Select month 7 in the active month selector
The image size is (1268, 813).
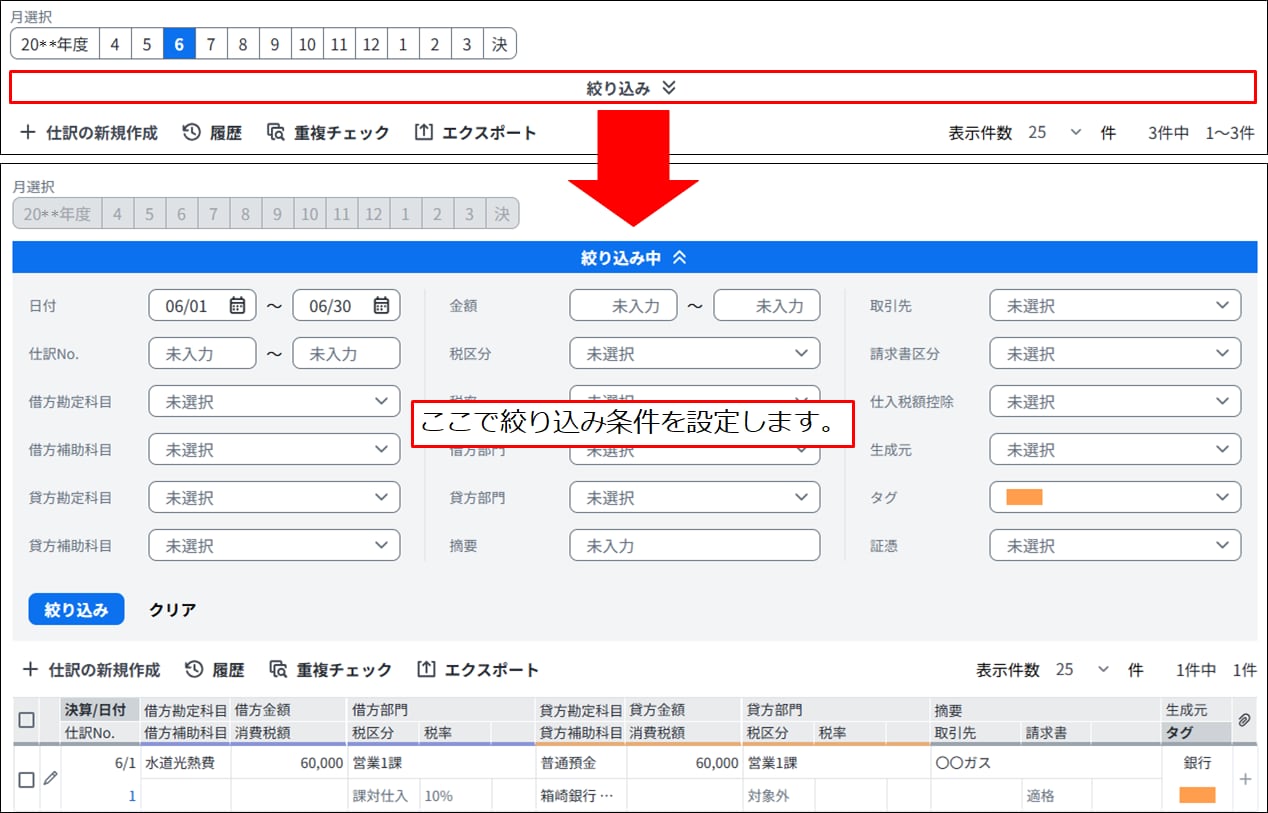[211, 45]
